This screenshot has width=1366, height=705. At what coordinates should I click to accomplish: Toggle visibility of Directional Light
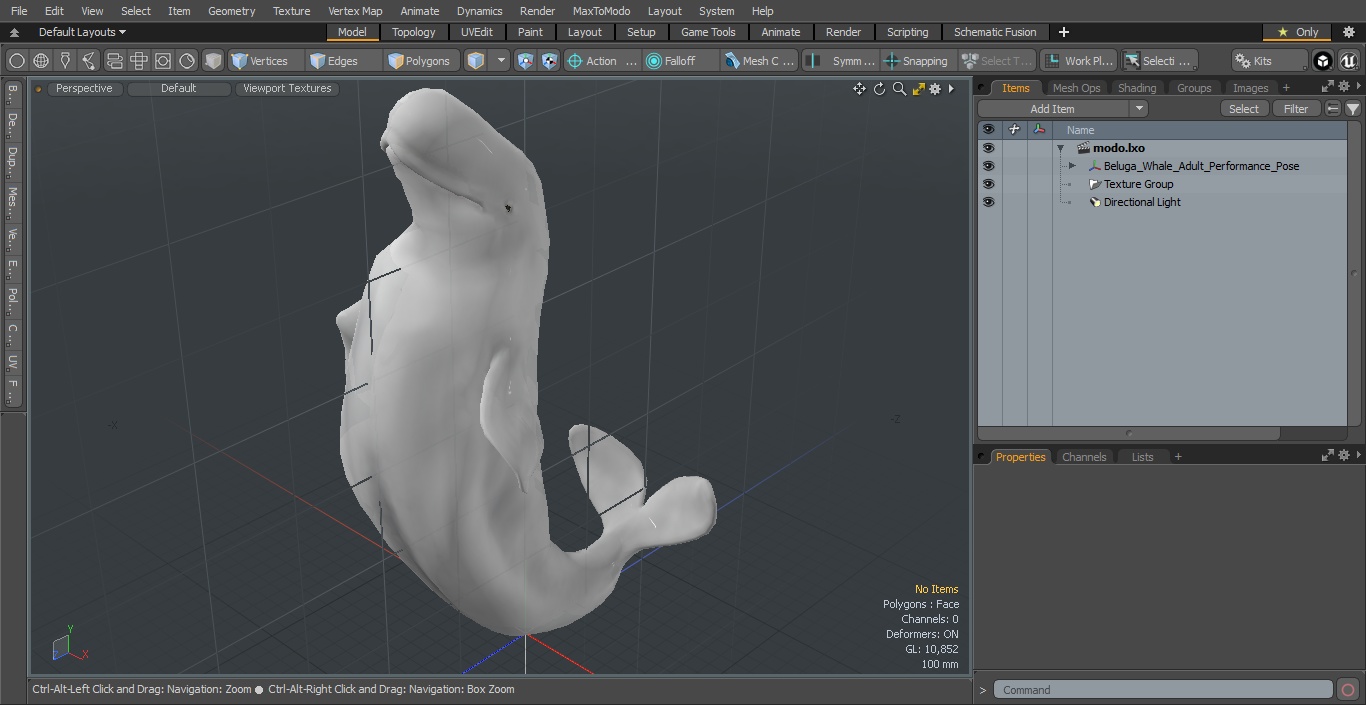click(x=988, y=202)
